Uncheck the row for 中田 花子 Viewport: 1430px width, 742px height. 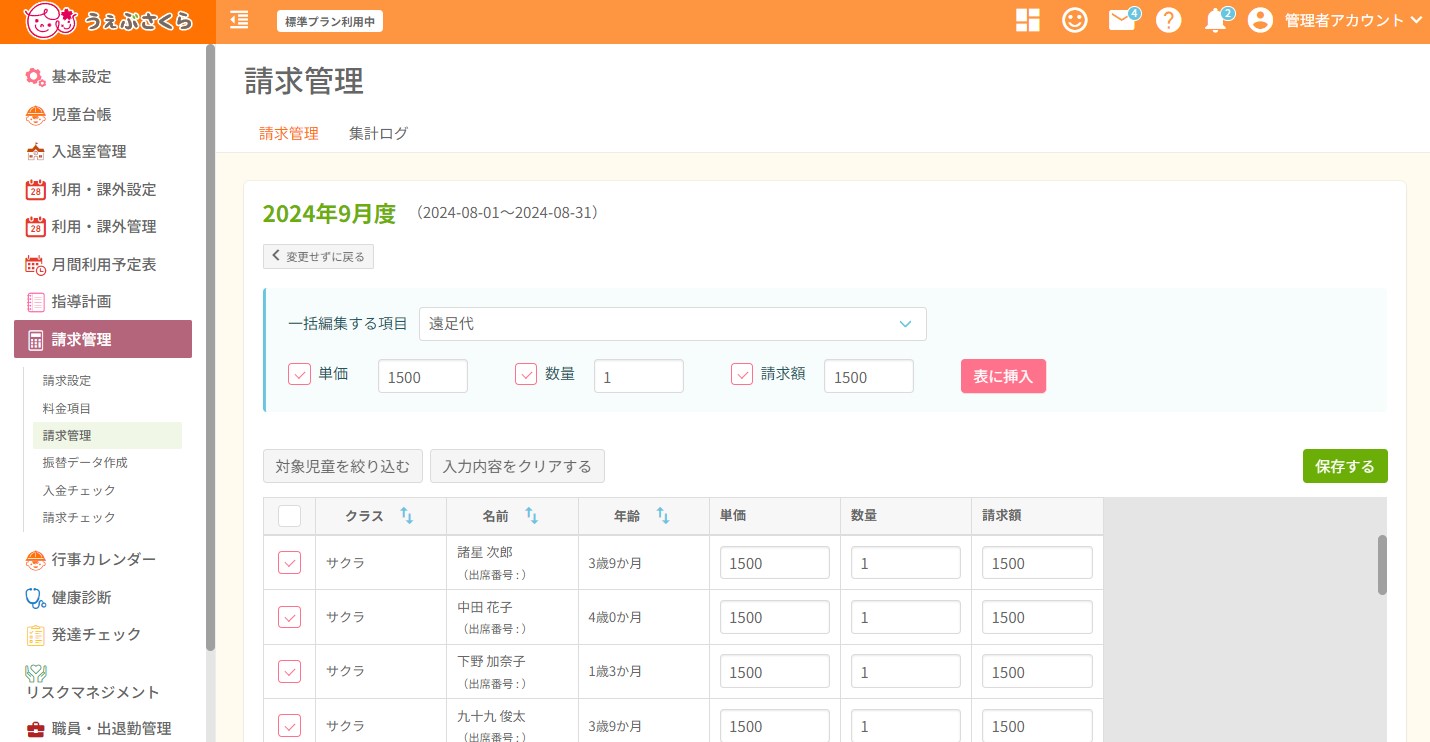click(289, 617)
